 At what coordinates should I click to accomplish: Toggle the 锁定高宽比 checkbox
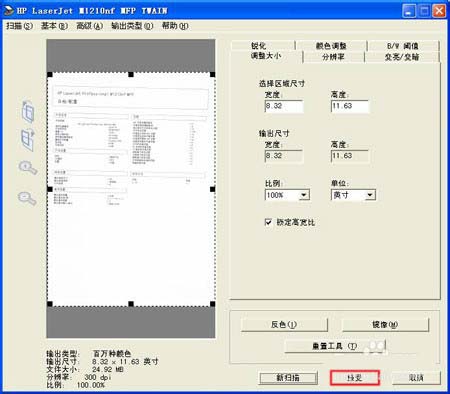268,222
